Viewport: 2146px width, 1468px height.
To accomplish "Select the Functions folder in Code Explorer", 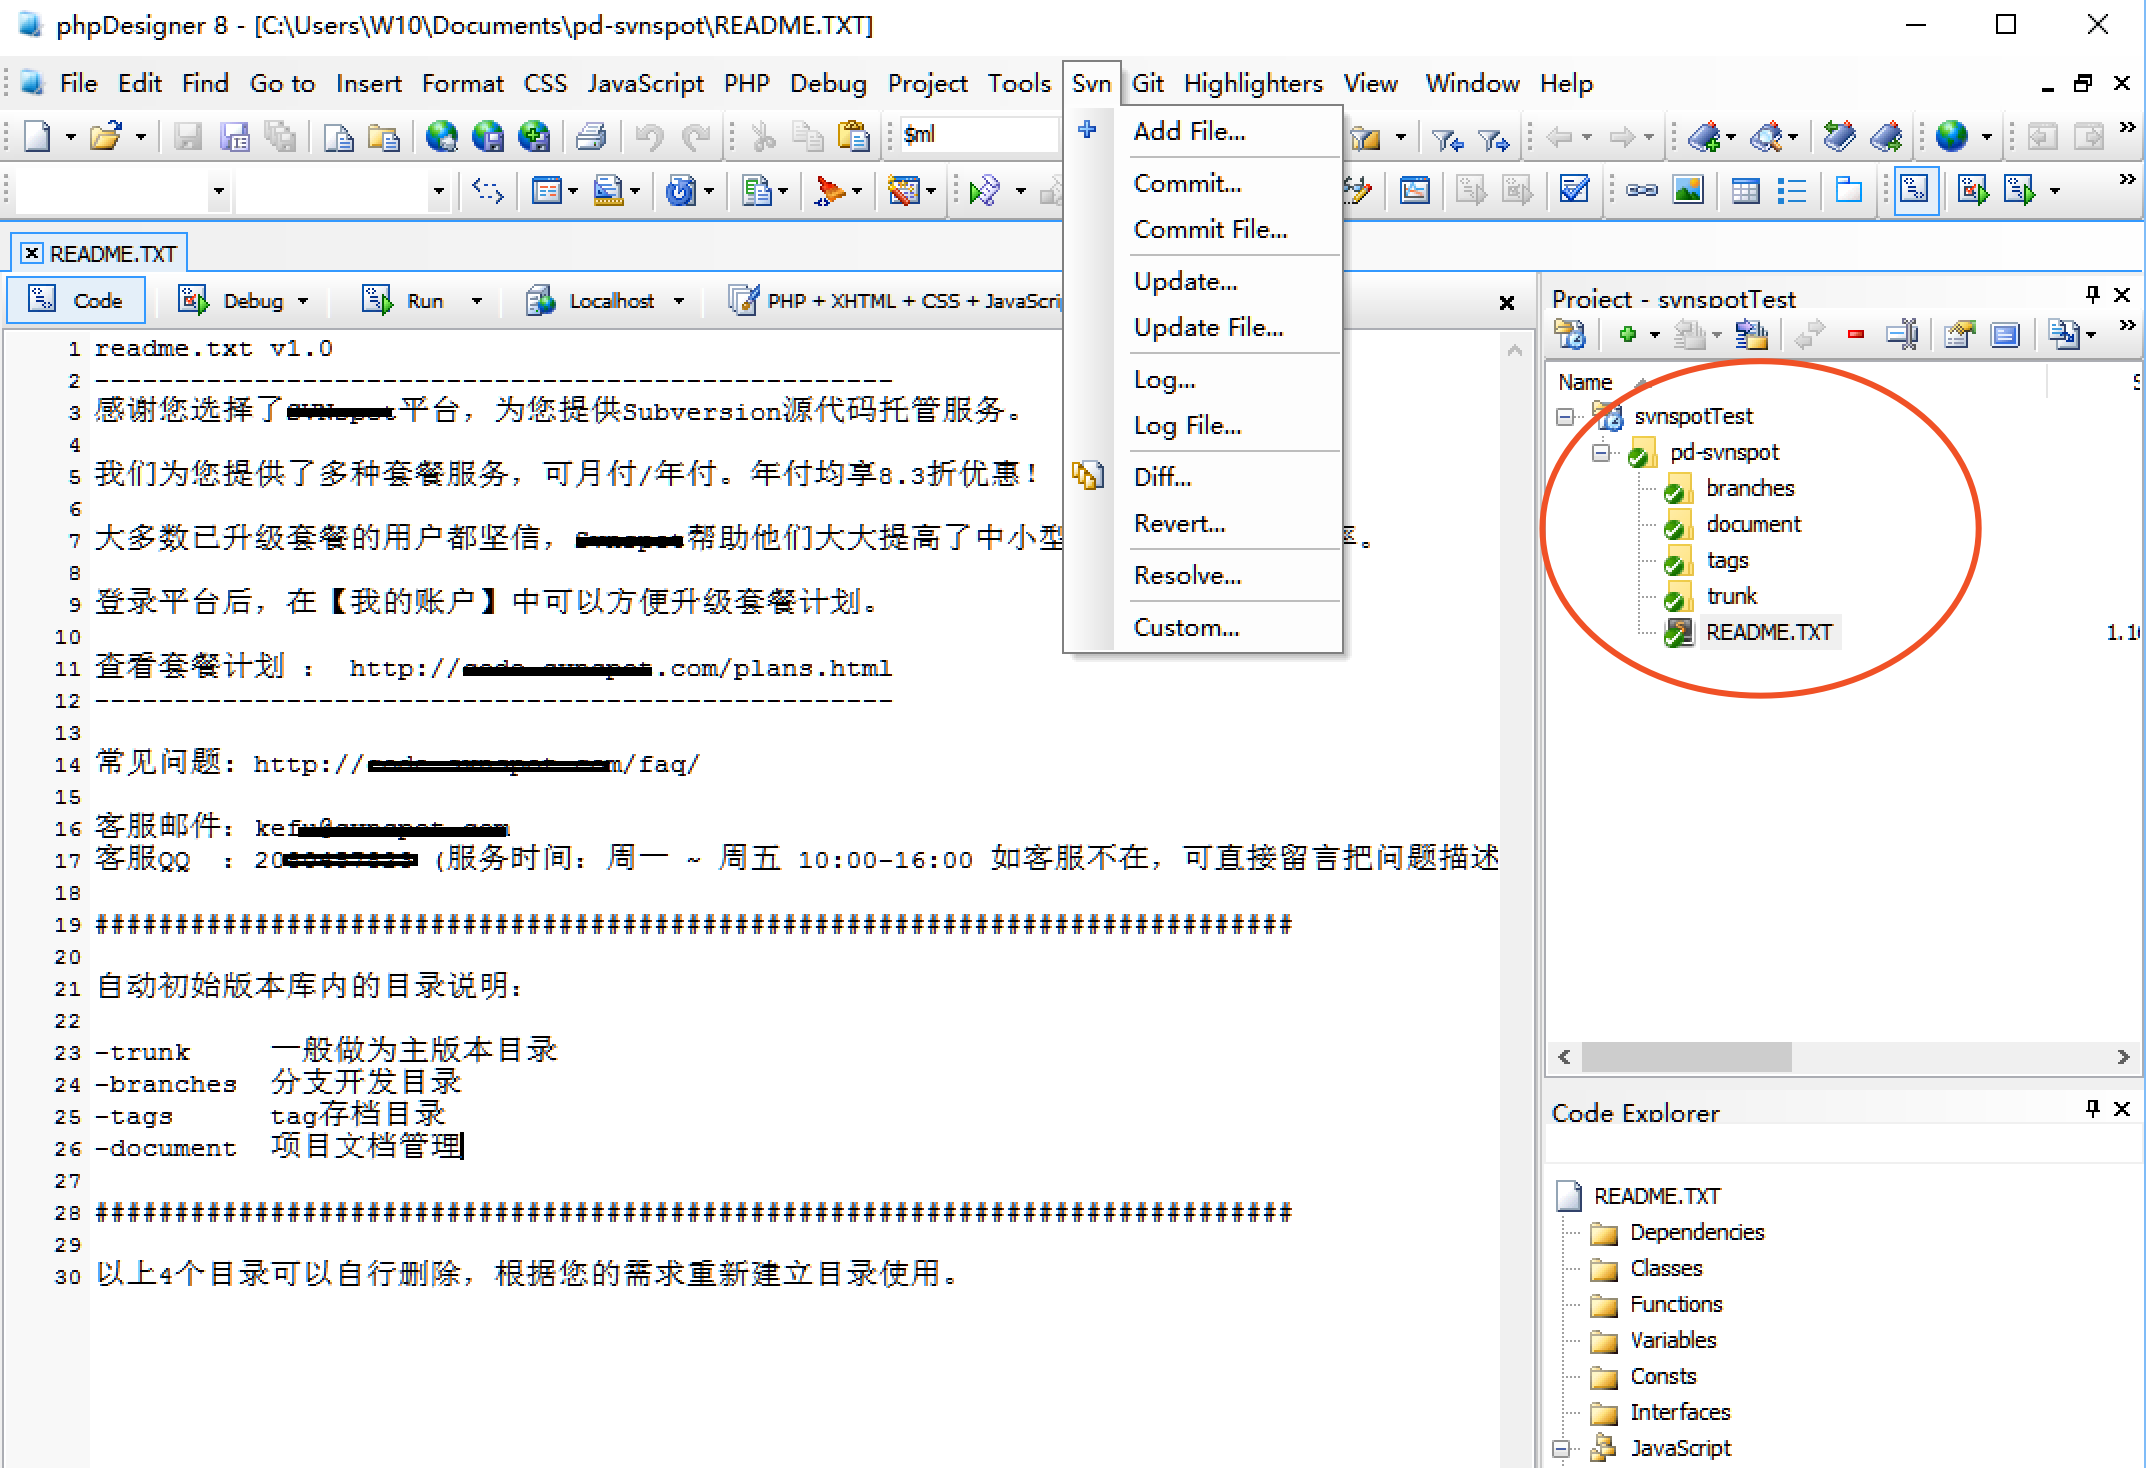I will (1676, 1304).
